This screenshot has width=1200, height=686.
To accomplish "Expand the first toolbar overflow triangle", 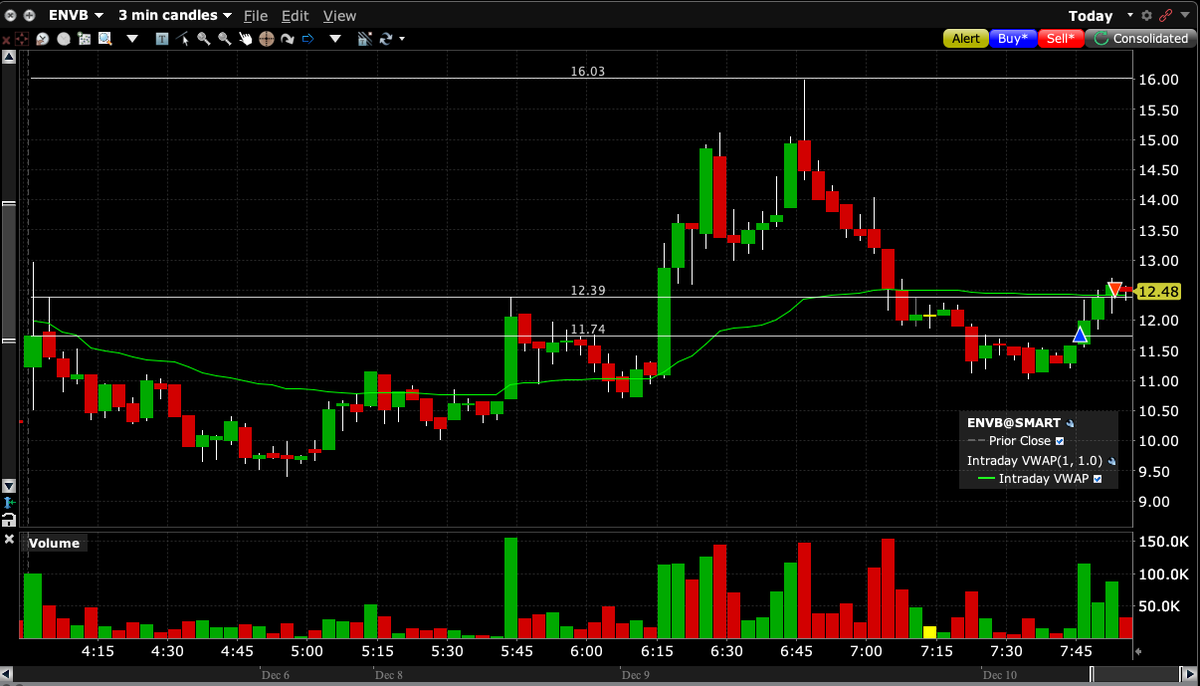I will 132,39.
